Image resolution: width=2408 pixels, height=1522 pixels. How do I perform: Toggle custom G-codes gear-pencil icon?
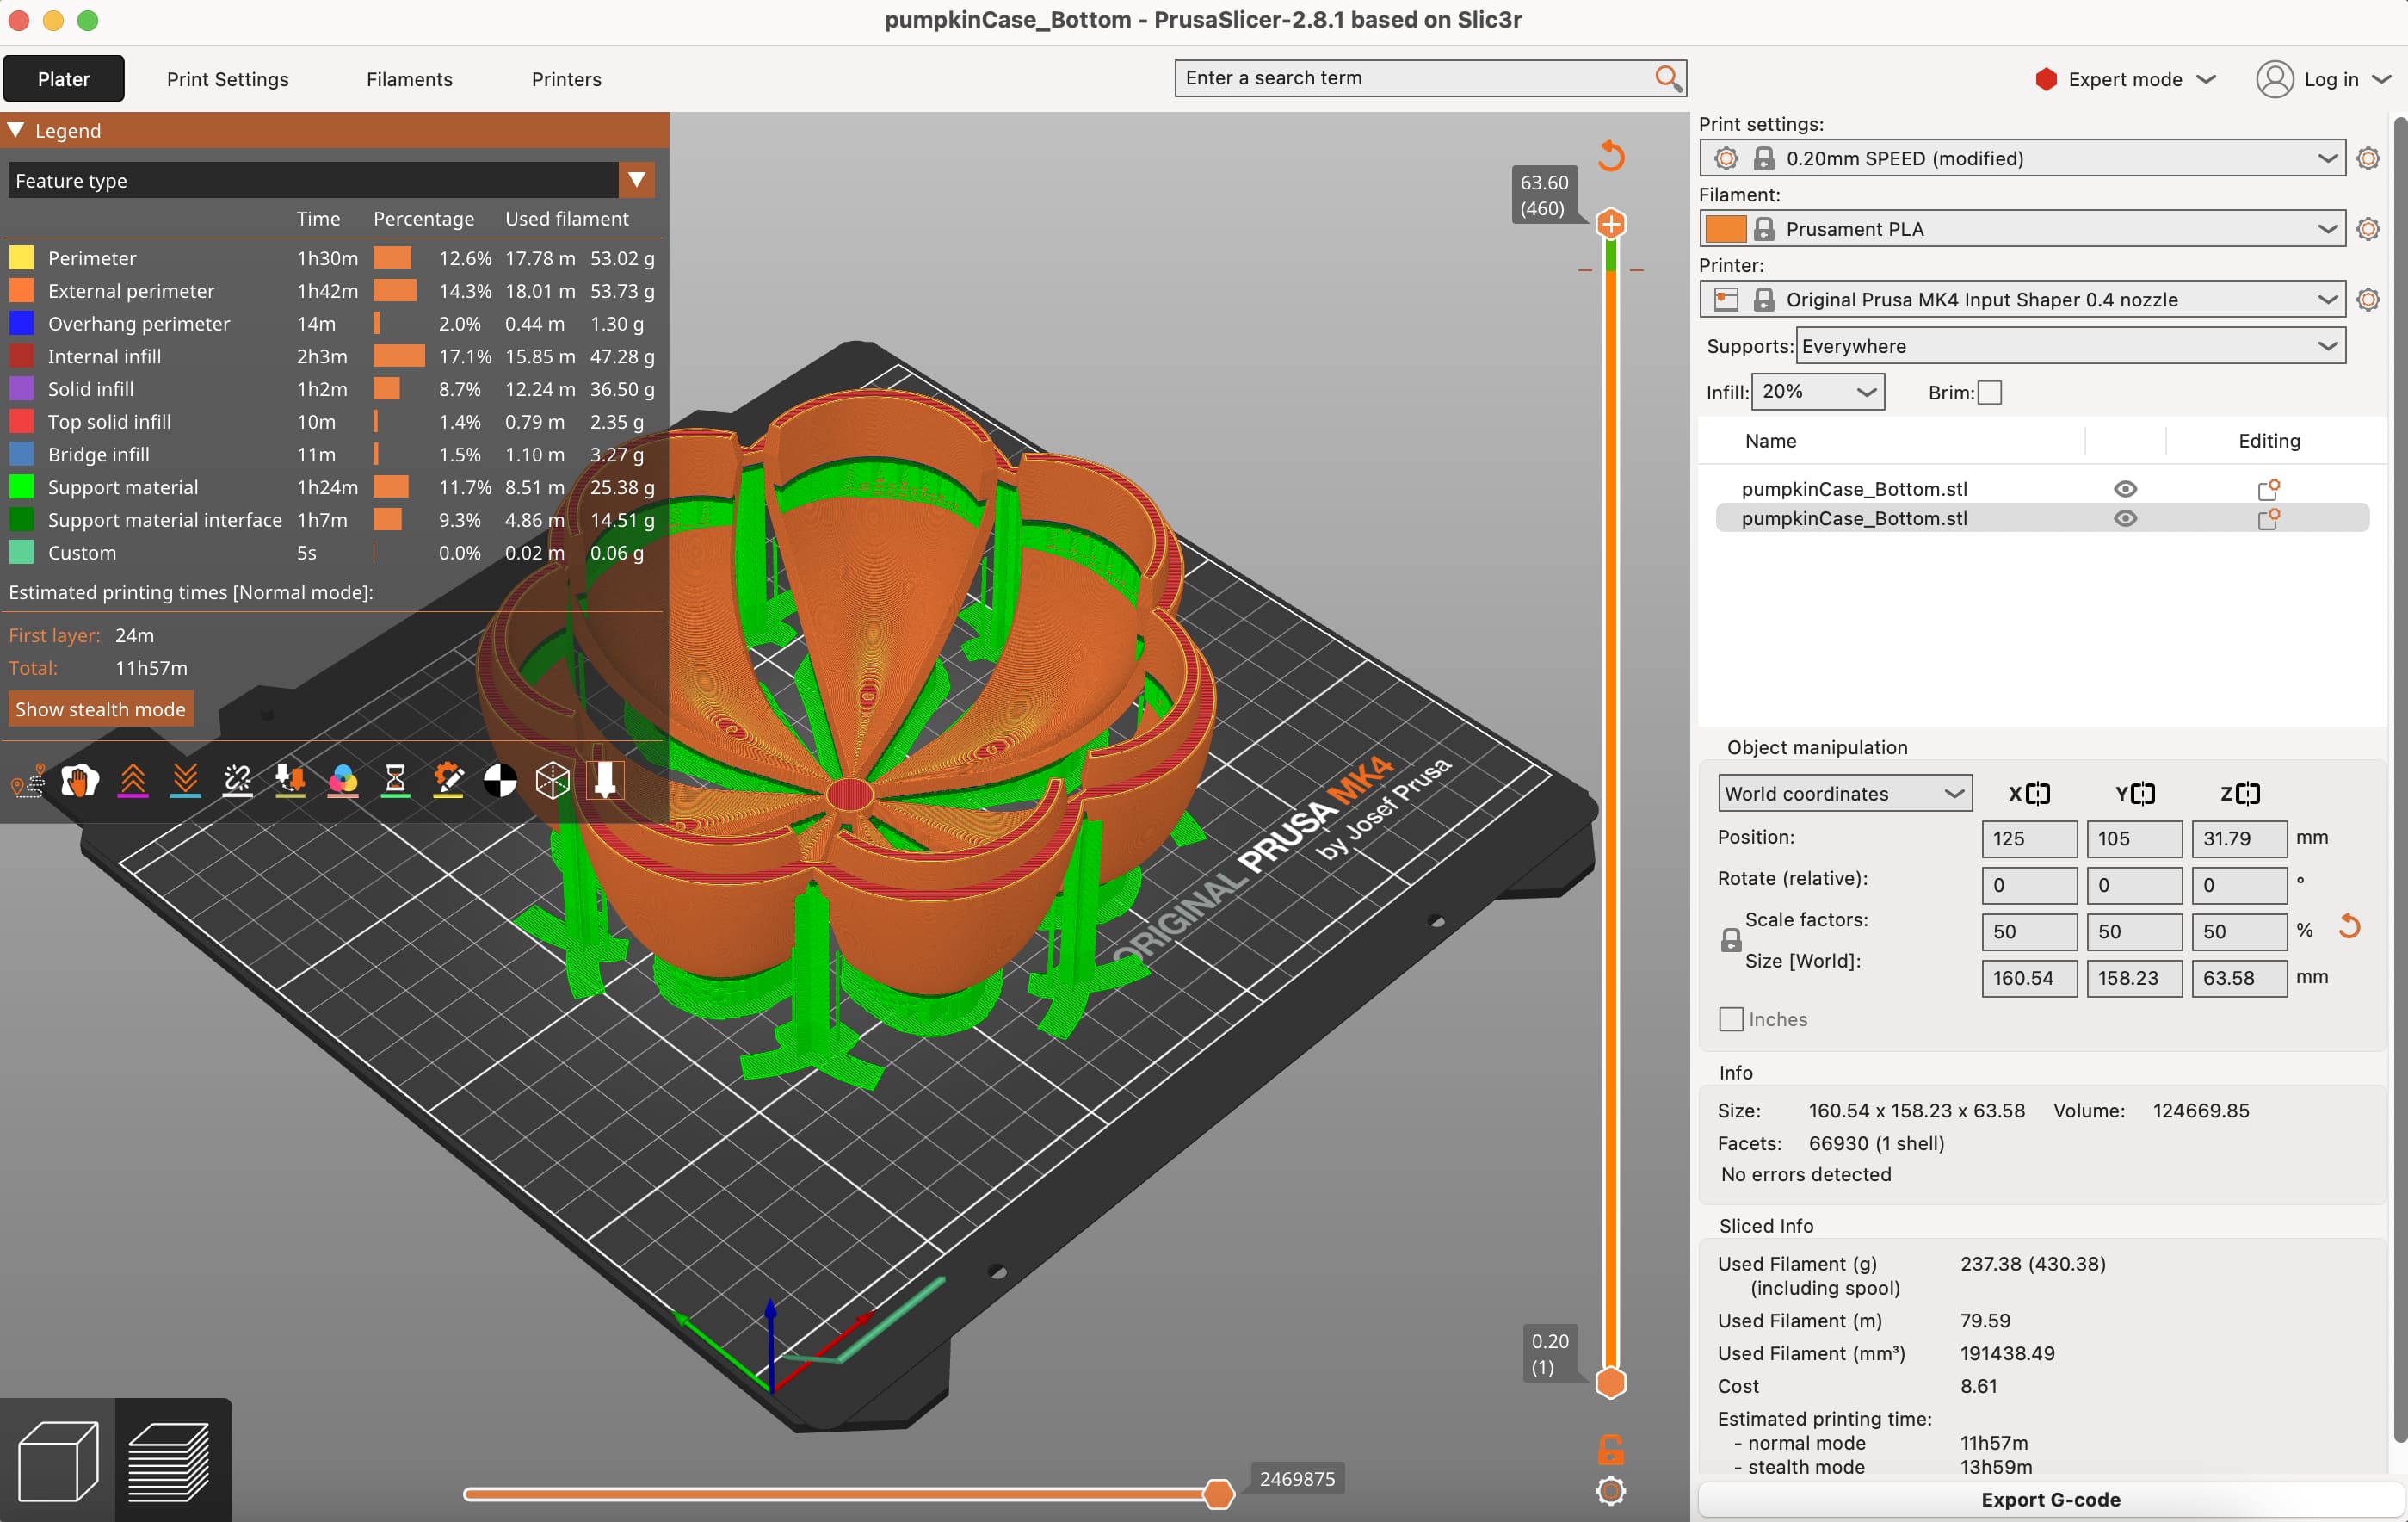(448, 781)
